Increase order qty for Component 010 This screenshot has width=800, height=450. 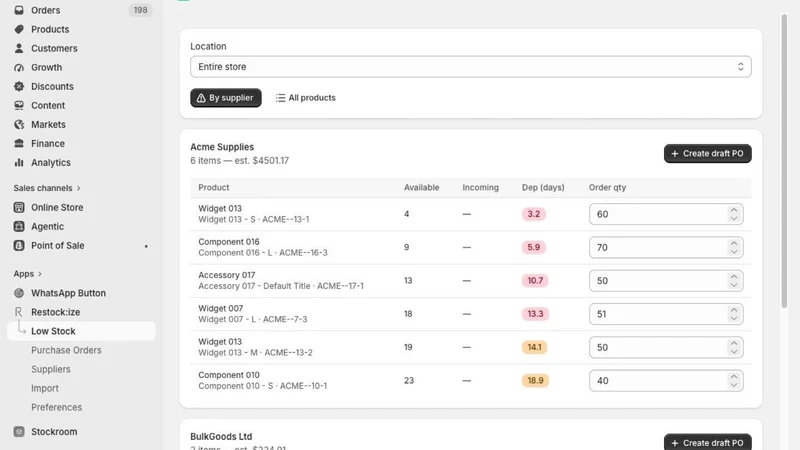pos(734,376)
